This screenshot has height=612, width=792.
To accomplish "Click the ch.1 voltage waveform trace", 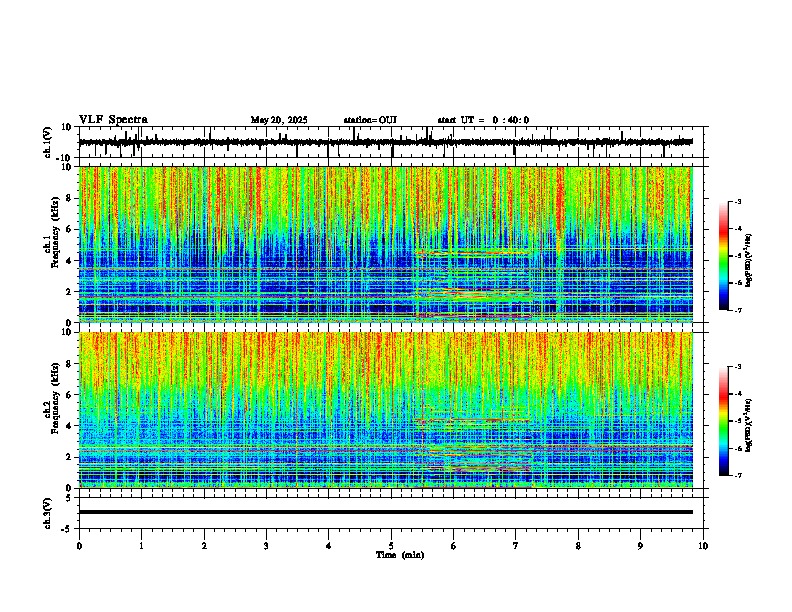I will click(x=385, y=142).
